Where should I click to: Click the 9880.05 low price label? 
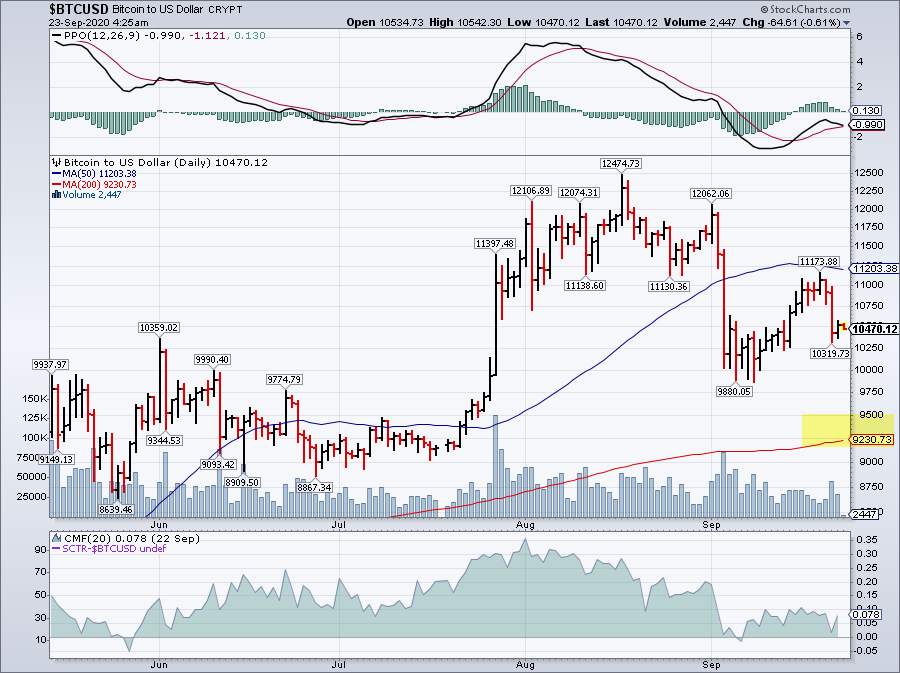[x=734, y=391]
